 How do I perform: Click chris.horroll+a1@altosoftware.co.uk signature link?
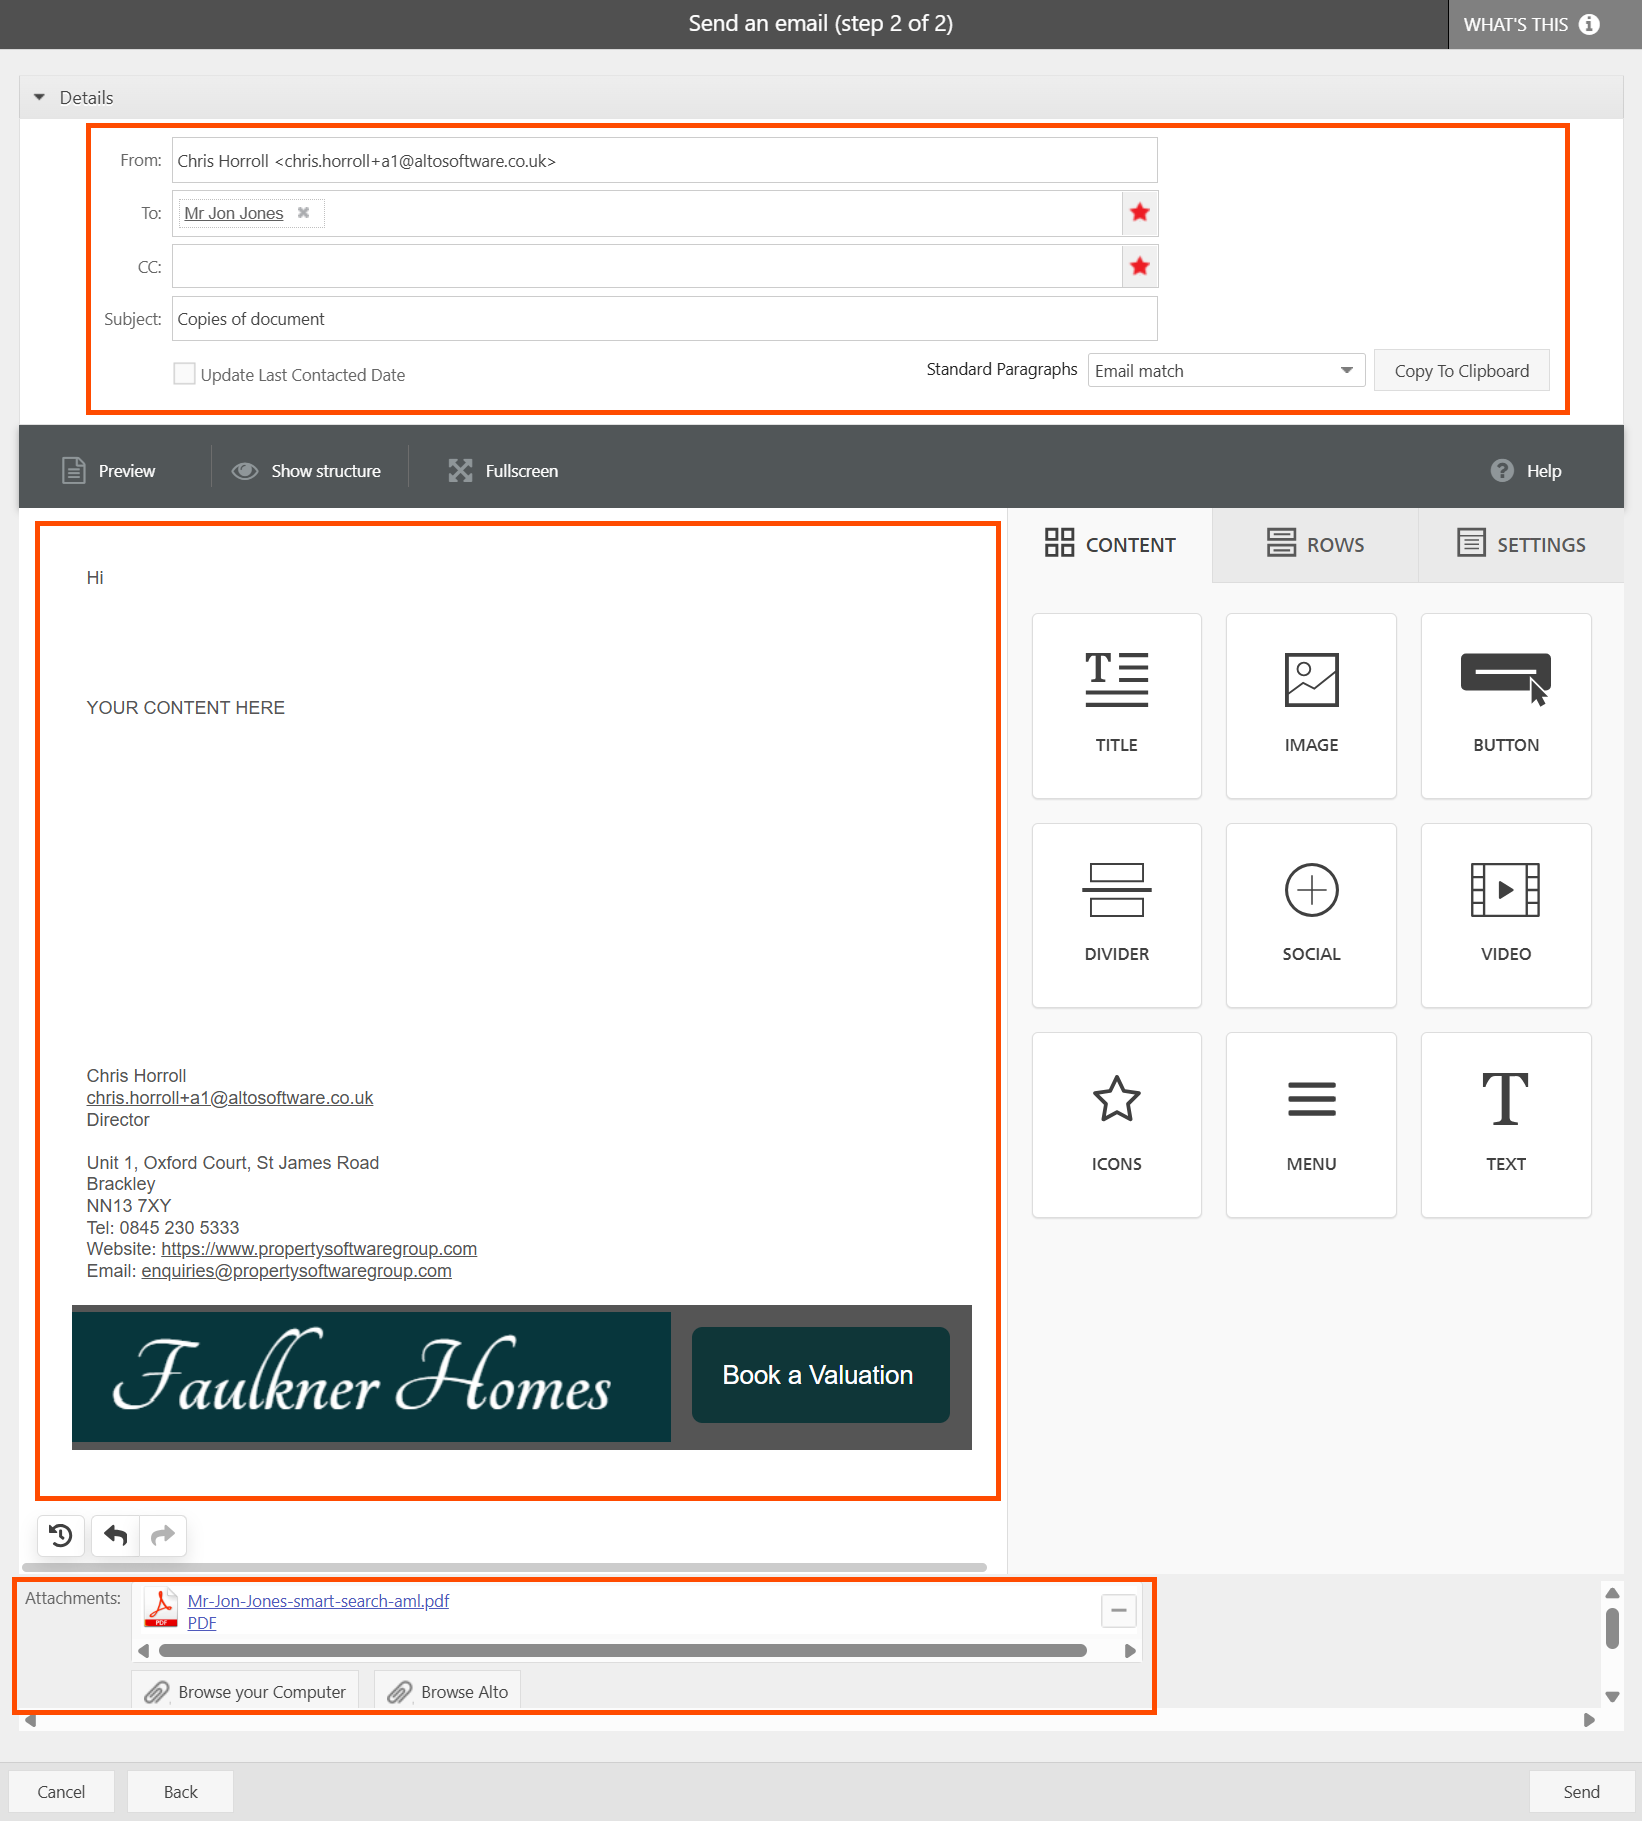[x=230, y=1098]
